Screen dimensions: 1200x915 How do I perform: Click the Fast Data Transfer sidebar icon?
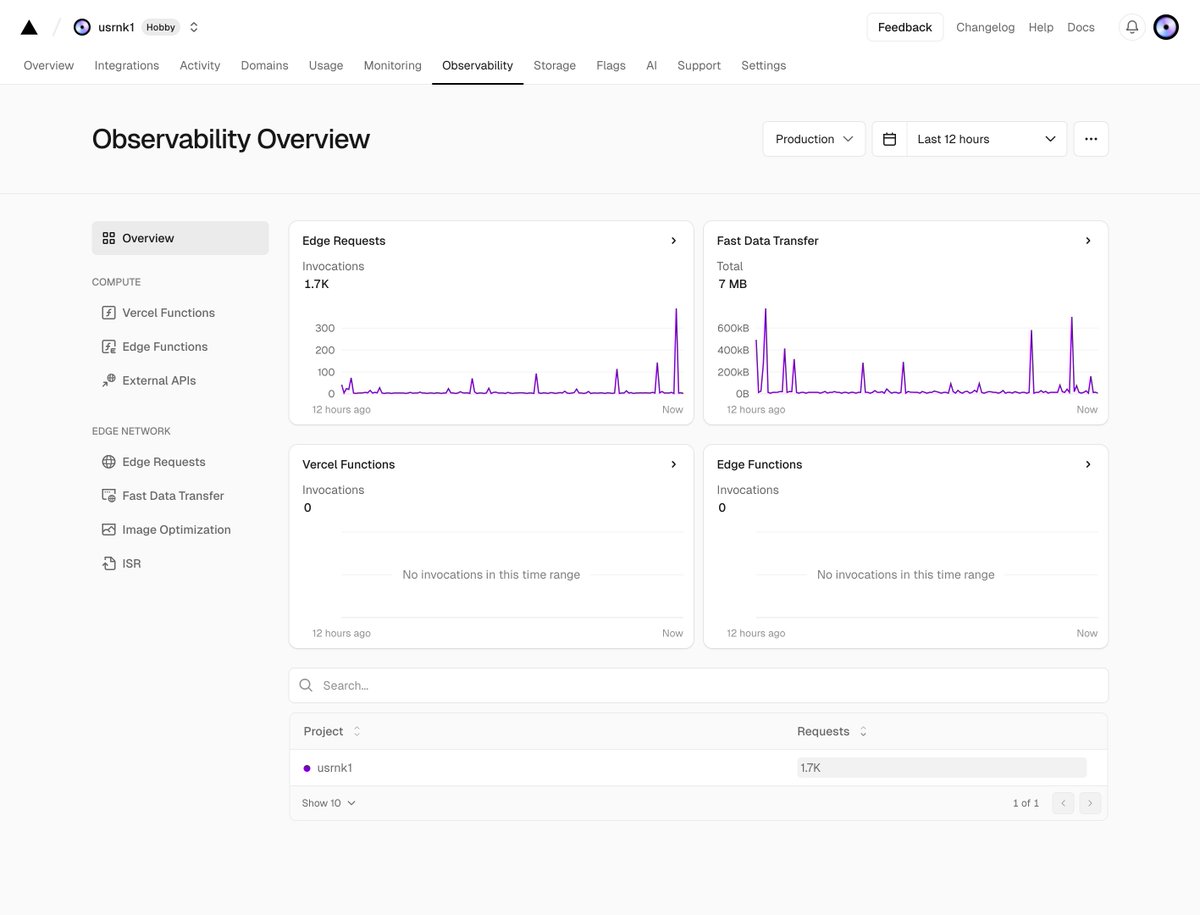109,496
